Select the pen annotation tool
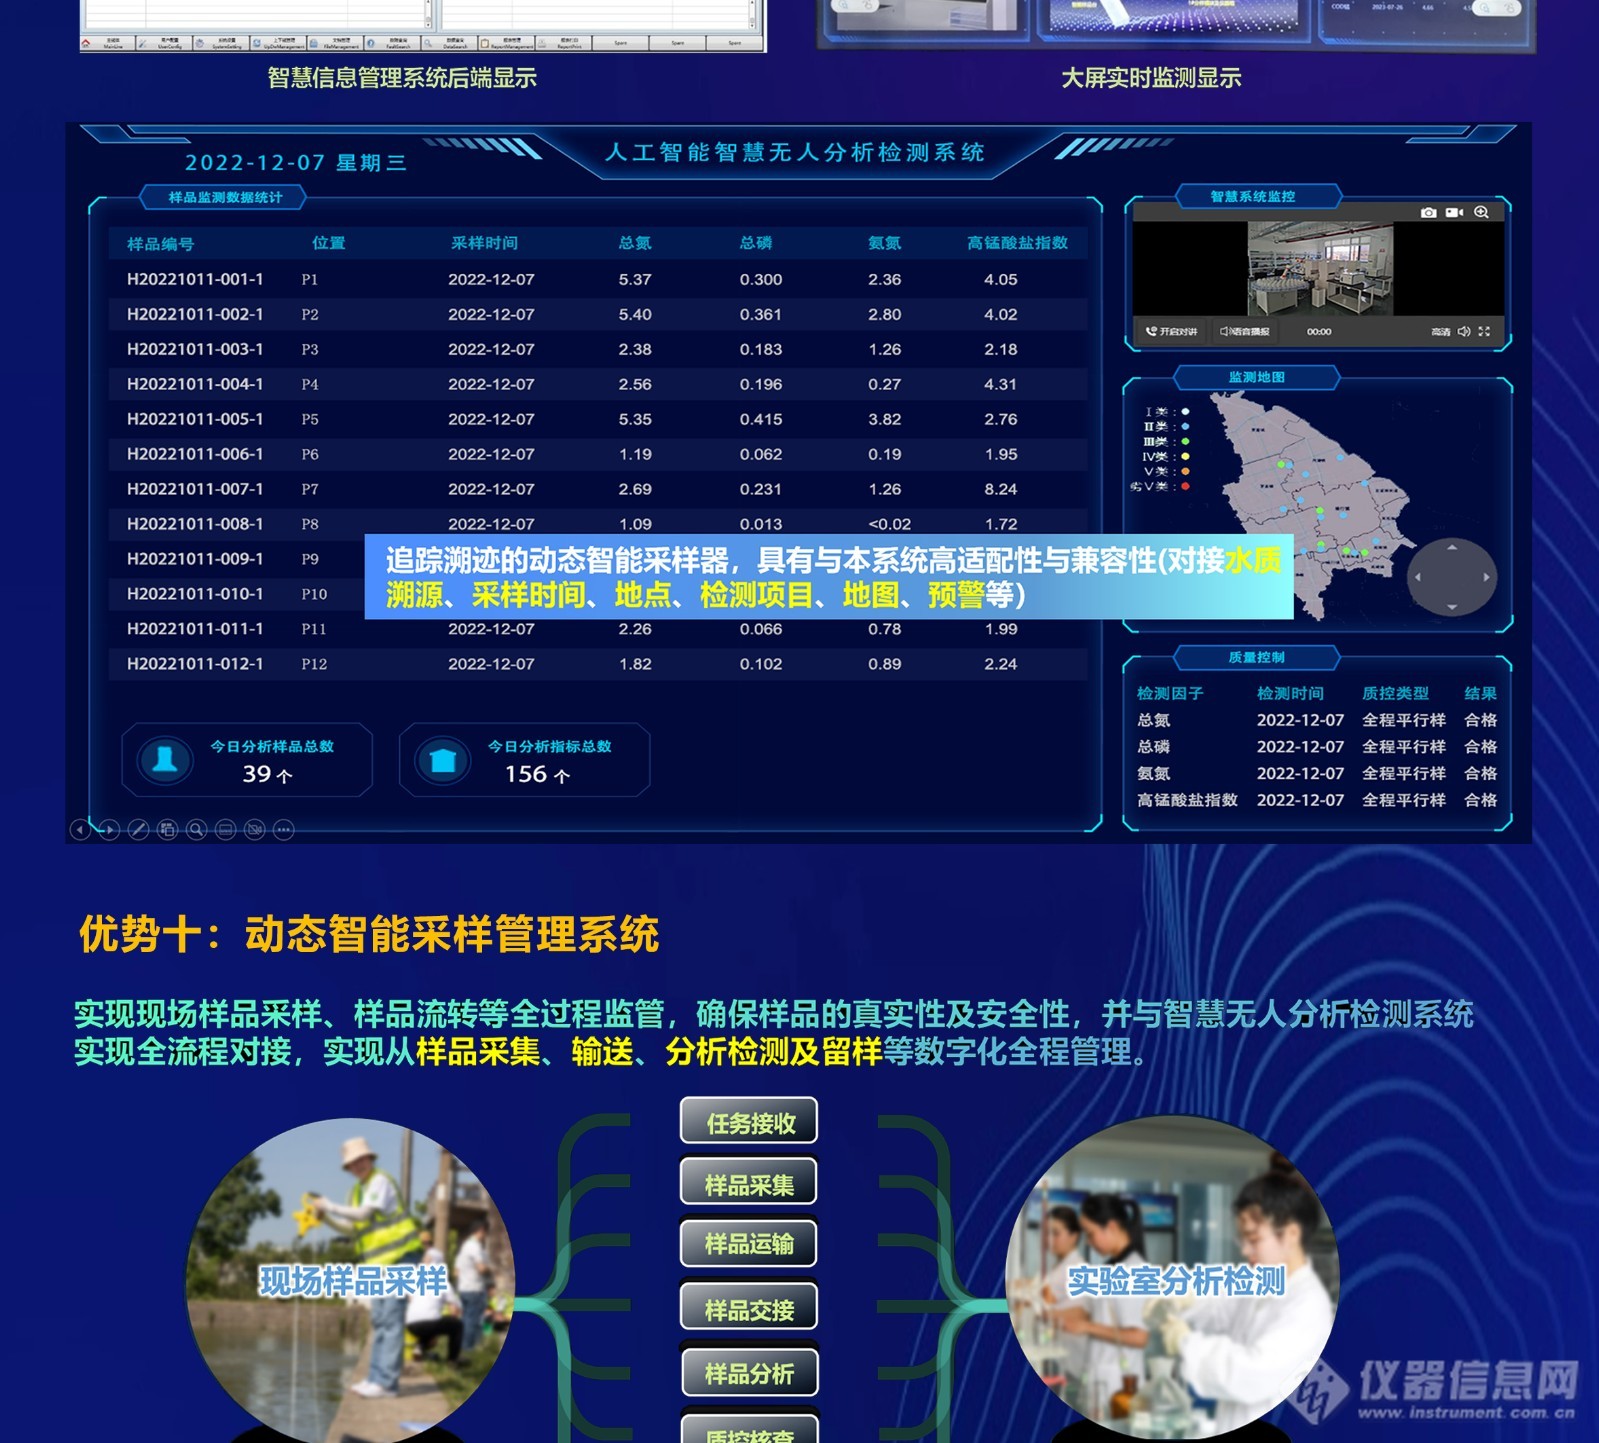Screen dimensions: 1599x1443 click(x=138, y=829)
